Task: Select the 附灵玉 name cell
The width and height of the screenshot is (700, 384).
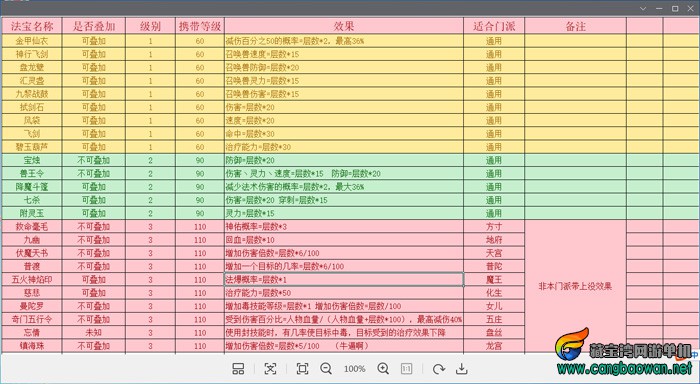Action: coord(32,213)
